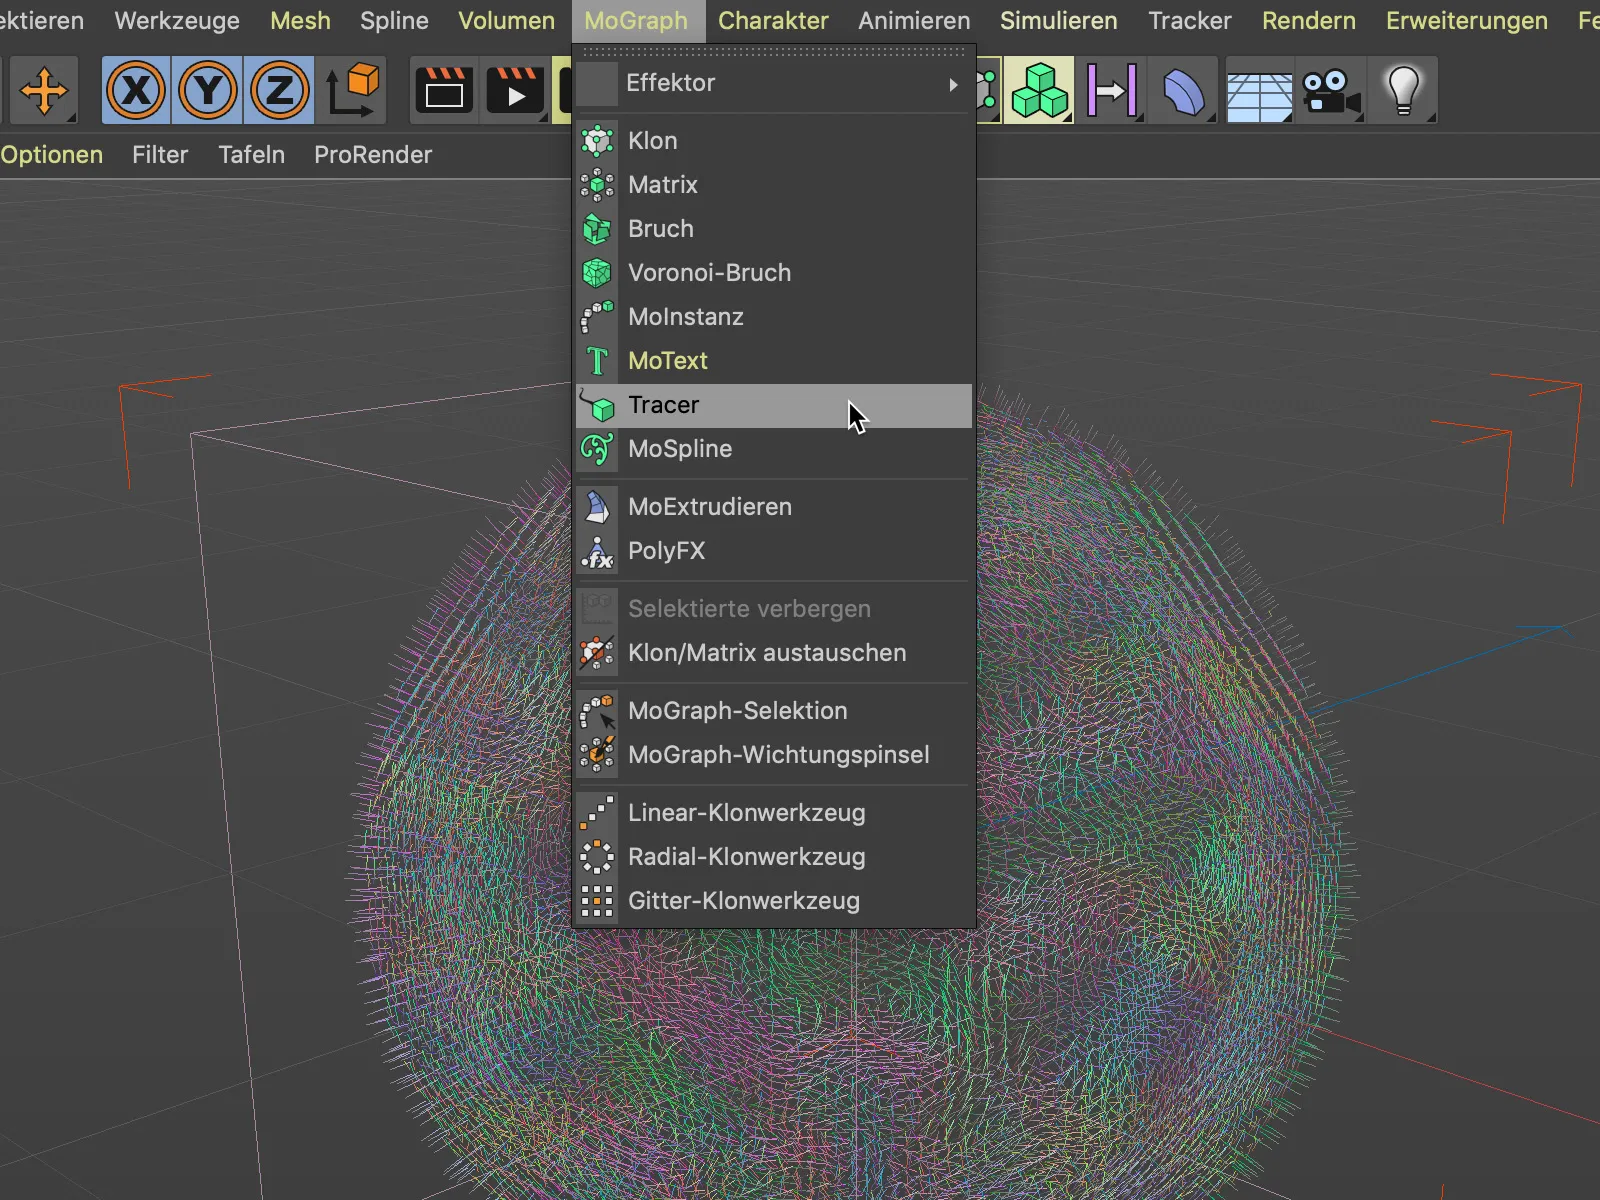The height and width of the screenshot is (1200, 1600).
Task: Open the Werkzeuge menu
Action: (x=177, y=21)
